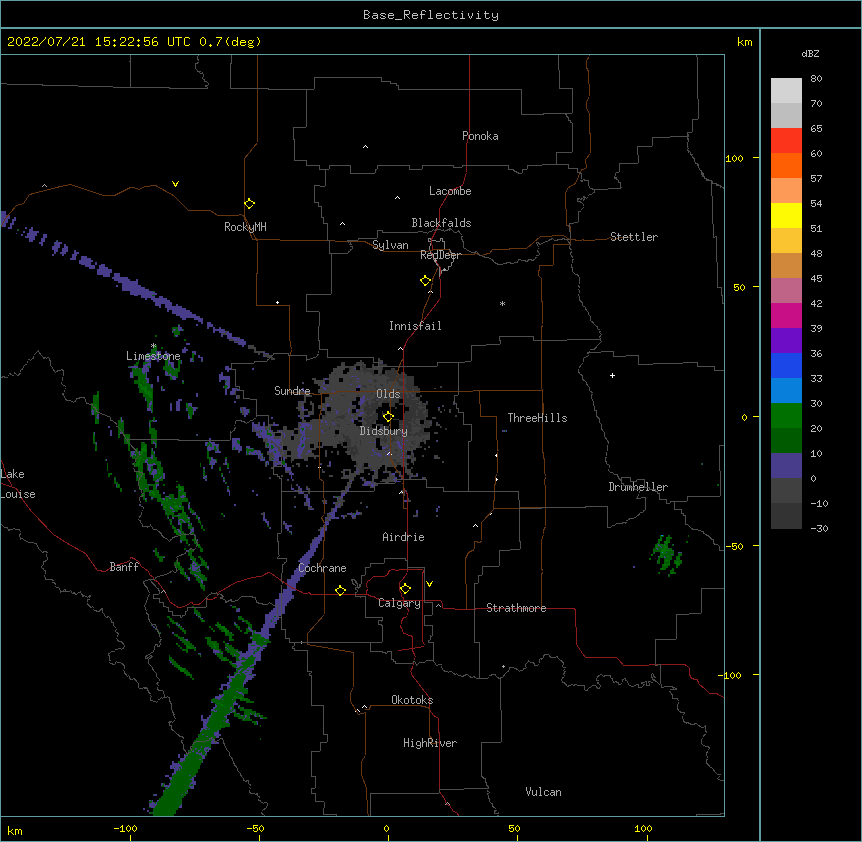This screenshot has width=862, height=842.
Task: Select the royal blue legend swatch
Action: point(786,365)
